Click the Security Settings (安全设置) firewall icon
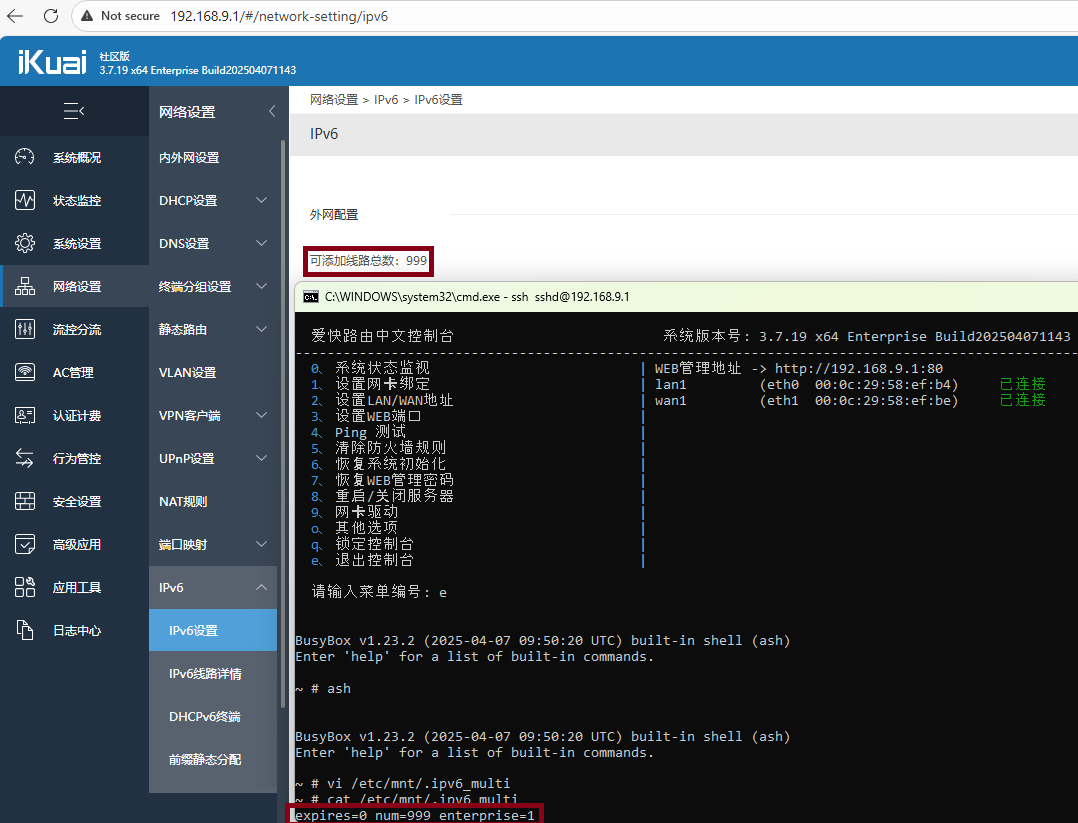Image resolution: width=1078 pixels, height=823 pixels. point(25,501)
